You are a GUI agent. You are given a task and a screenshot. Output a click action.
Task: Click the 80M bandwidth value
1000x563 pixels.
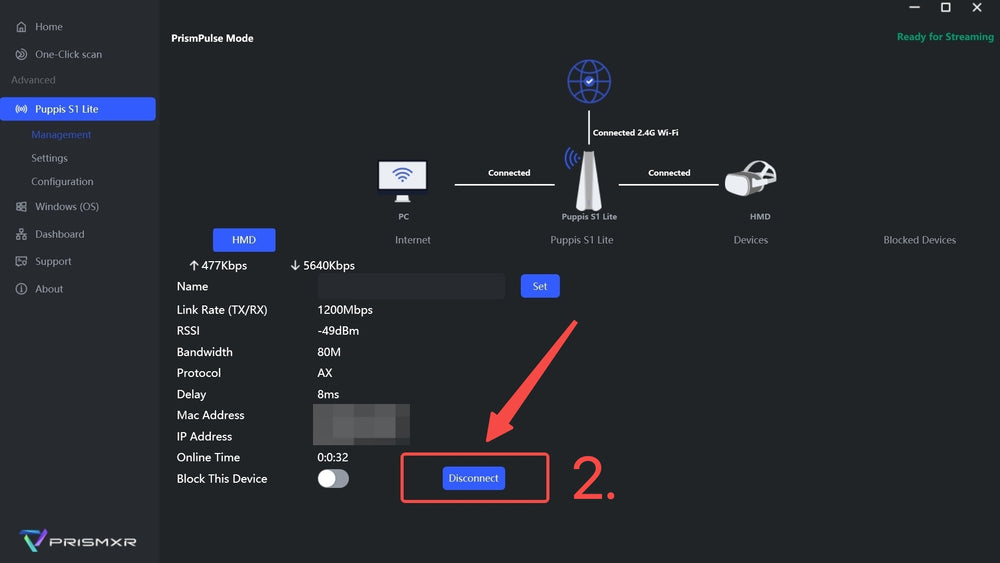point(329,352)
